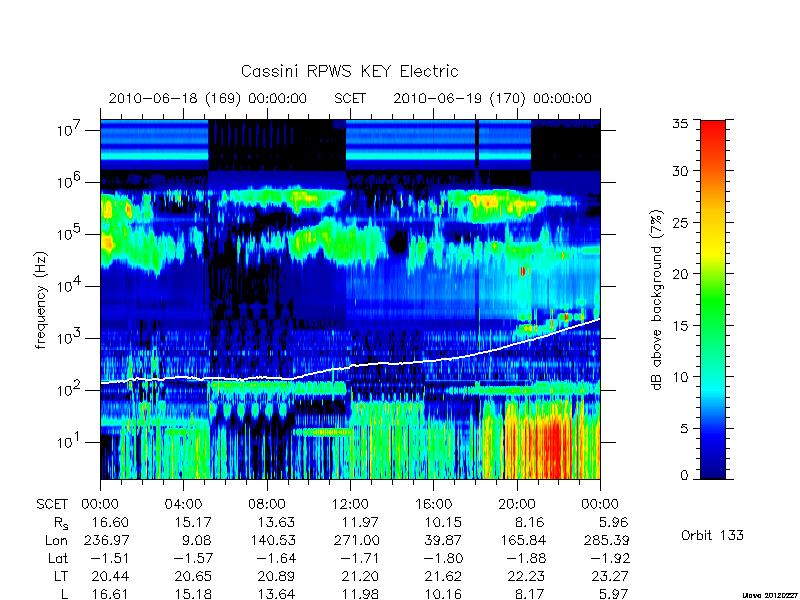Viewport: 800px width, 600px height.
Task: Select the Rs value 11.97
Action: [360, 522]
